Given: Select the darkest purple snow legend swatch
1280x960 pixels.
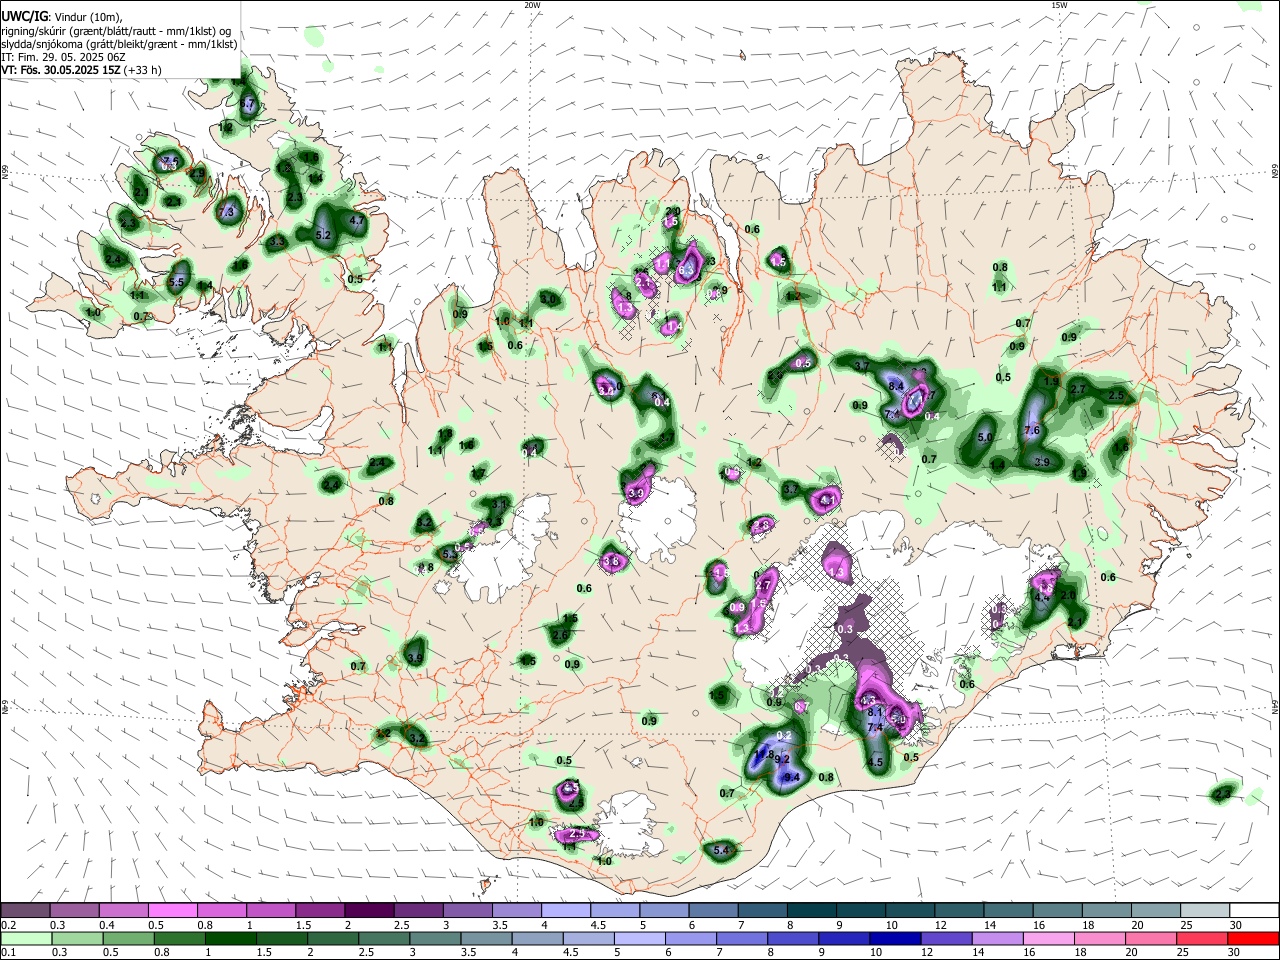Looking at the screenshot, I should pos(368,911).
